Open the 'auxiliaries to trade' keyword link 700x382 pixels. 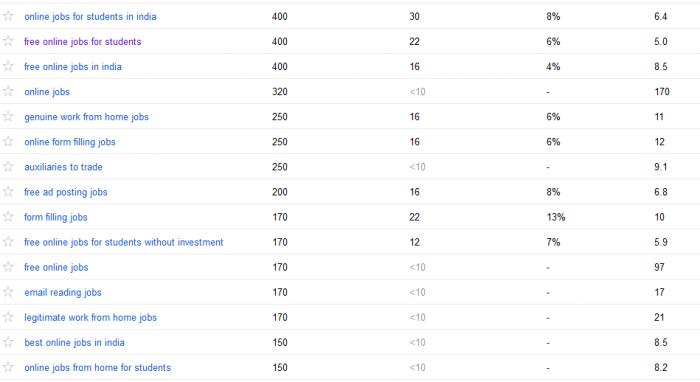[x=63, y=167]
